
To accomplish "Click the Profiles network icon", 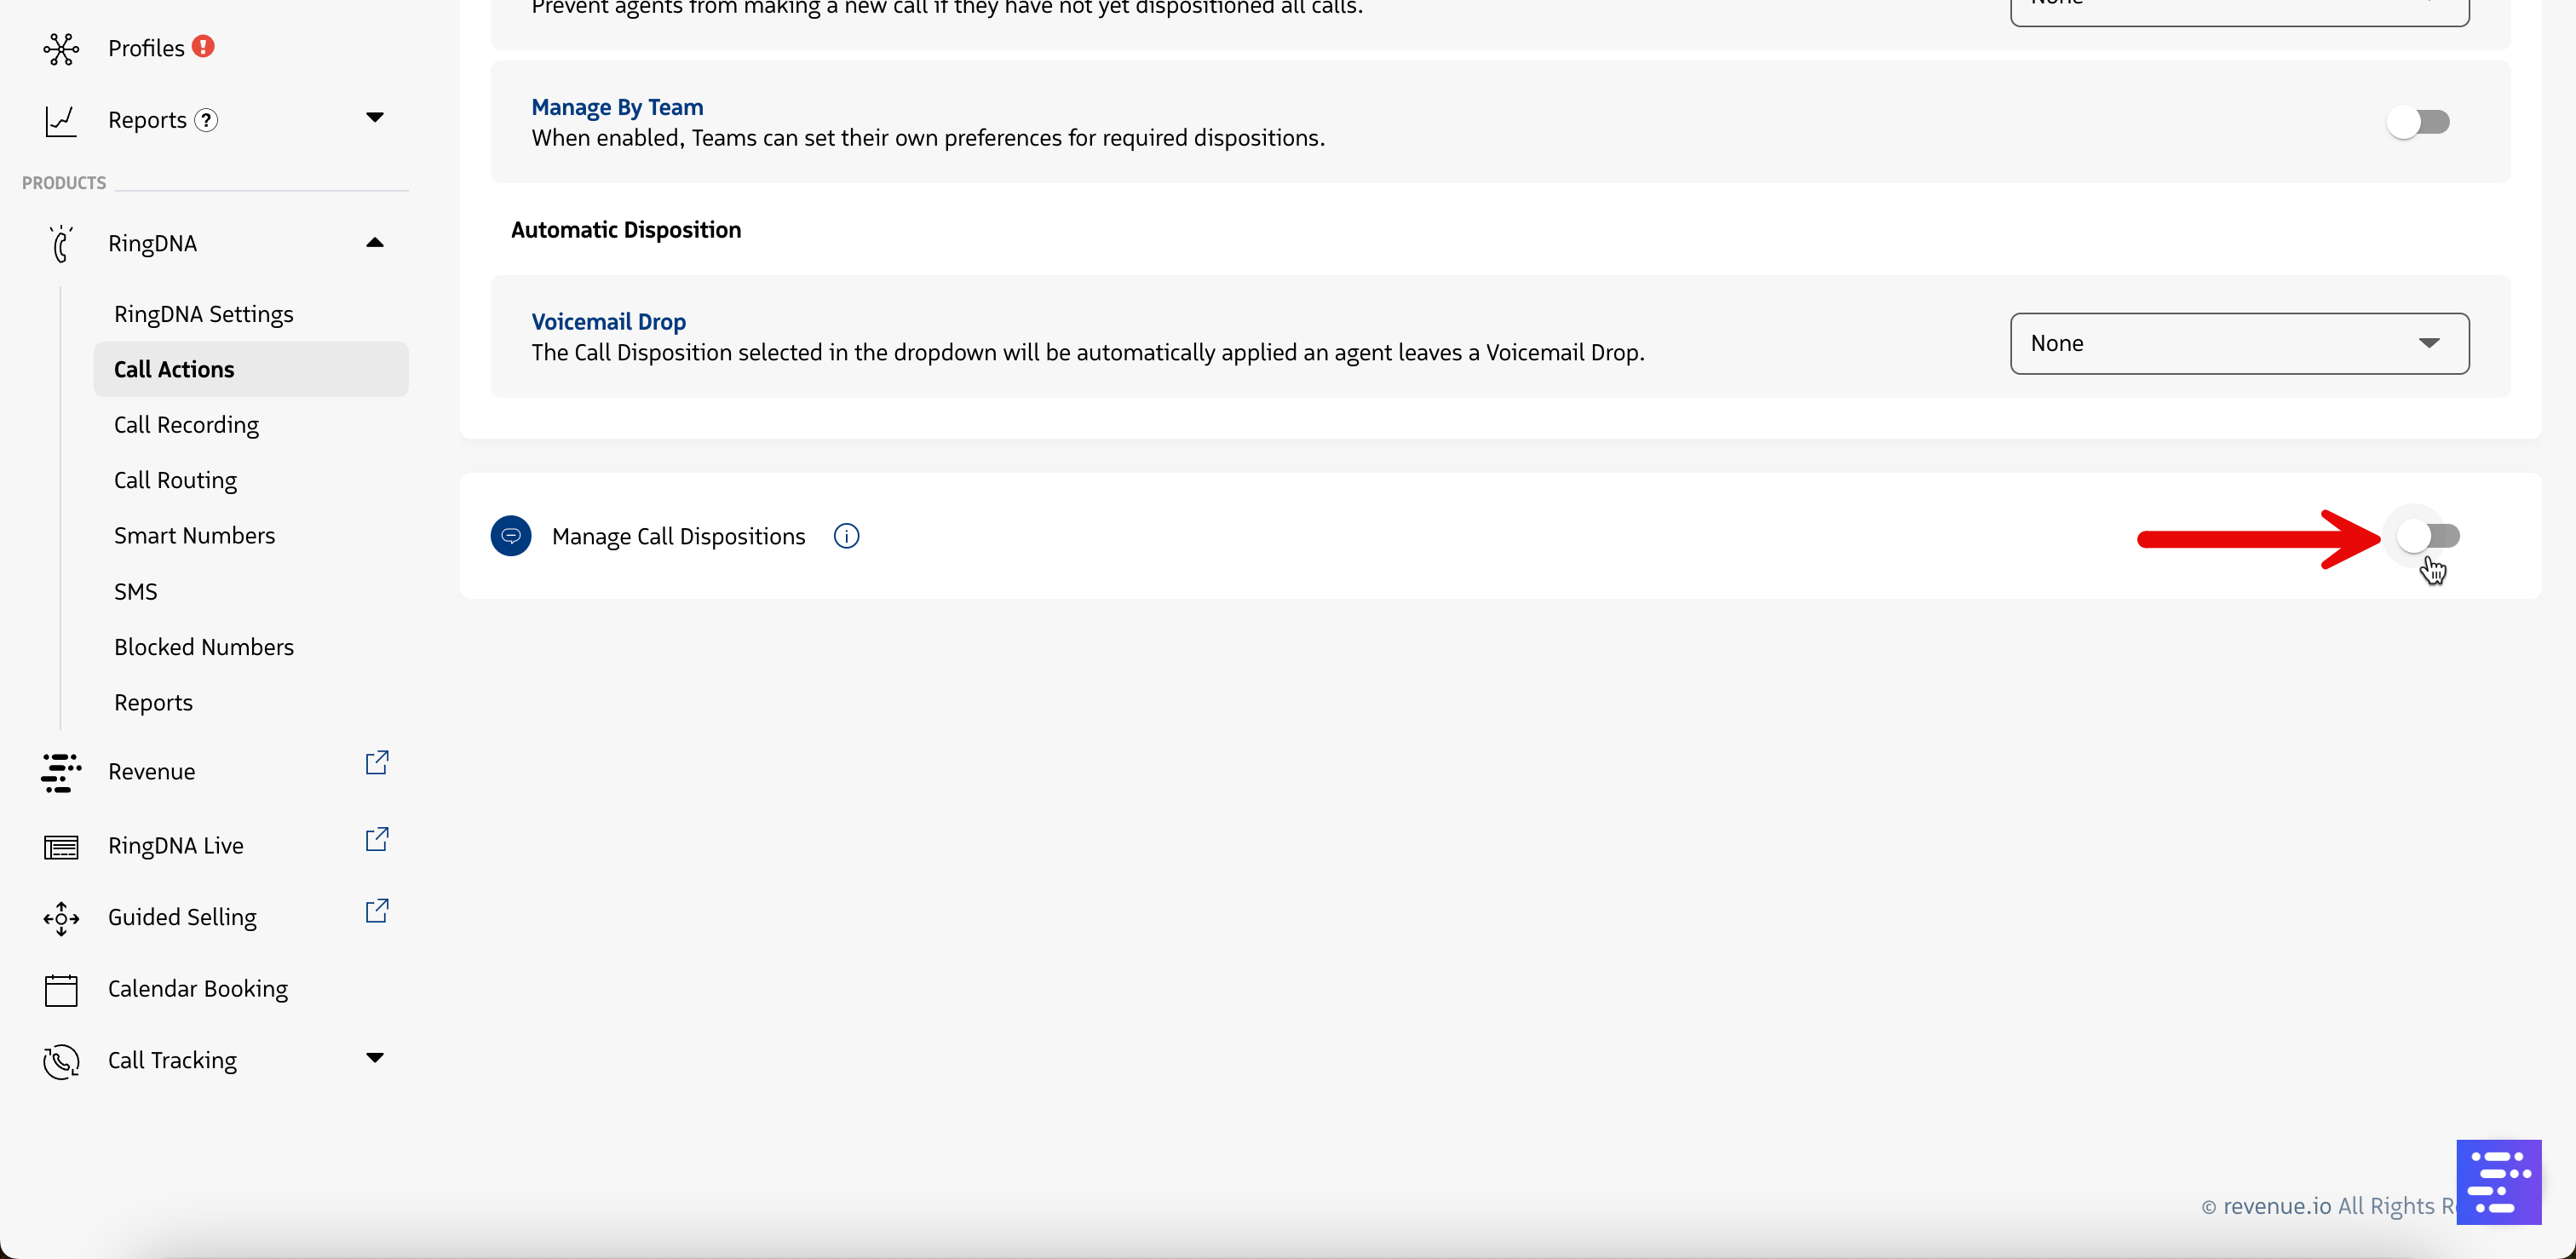I will click(x=61, y=48).
